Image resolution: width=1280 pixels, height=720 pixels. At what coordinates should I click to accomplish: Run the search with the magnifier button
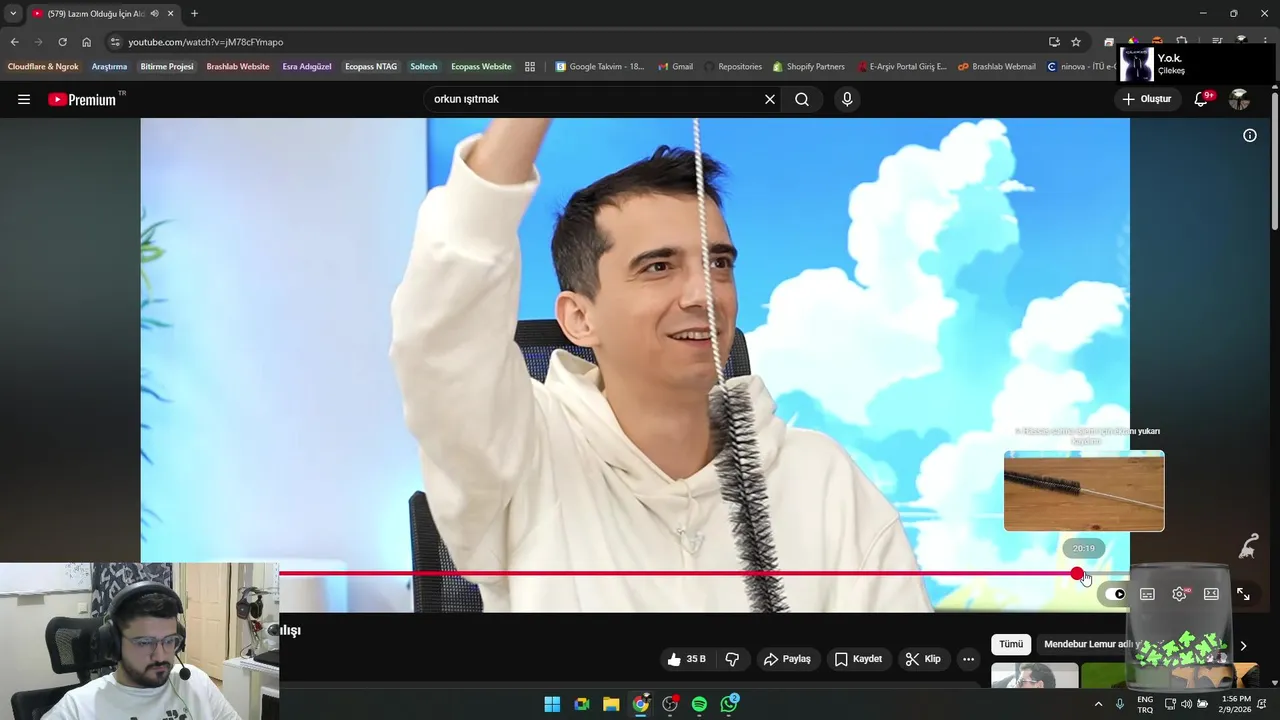(x=802, y=99)
